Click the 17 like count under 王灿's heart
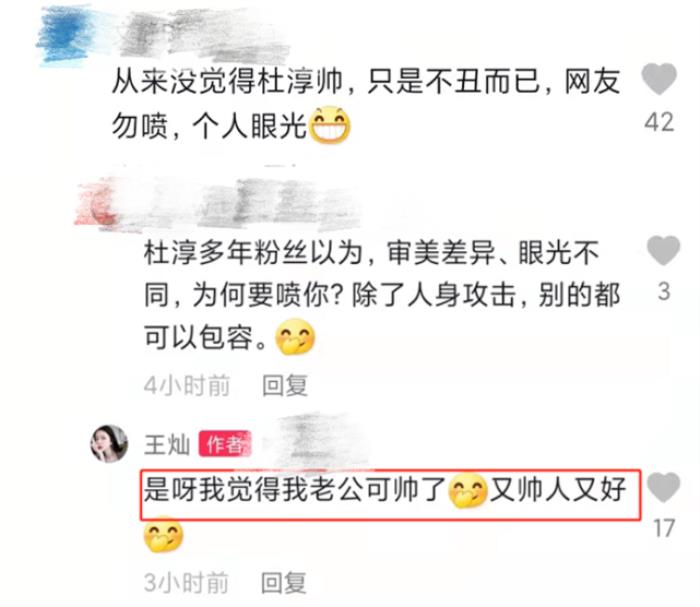Screen dimensions: 700x607 pyautogui.click(x=664, y=528)
